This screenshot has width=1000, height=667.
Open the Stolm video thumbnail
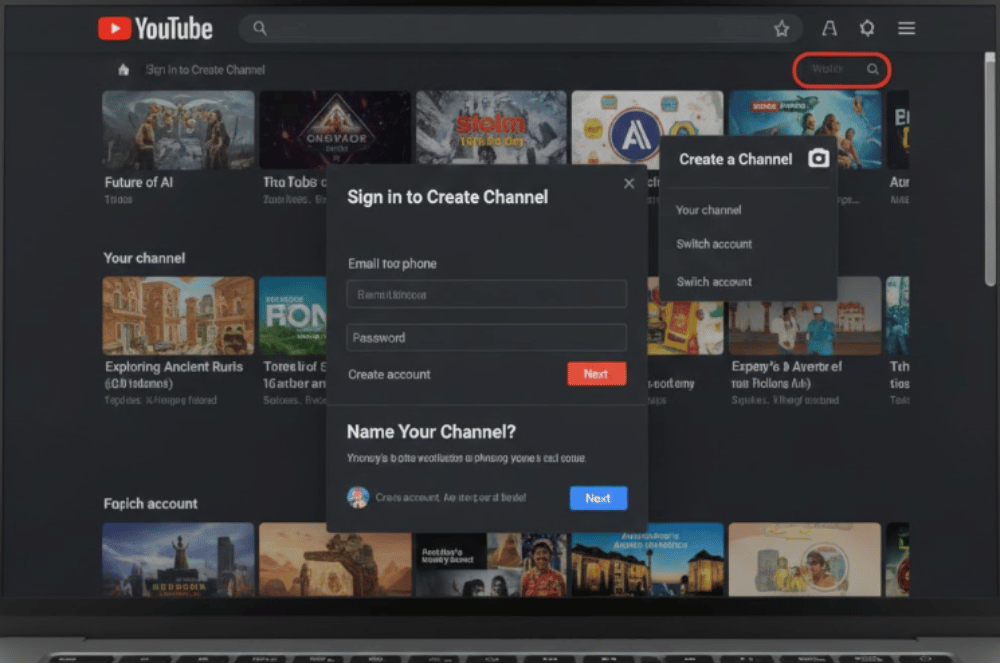491,128
